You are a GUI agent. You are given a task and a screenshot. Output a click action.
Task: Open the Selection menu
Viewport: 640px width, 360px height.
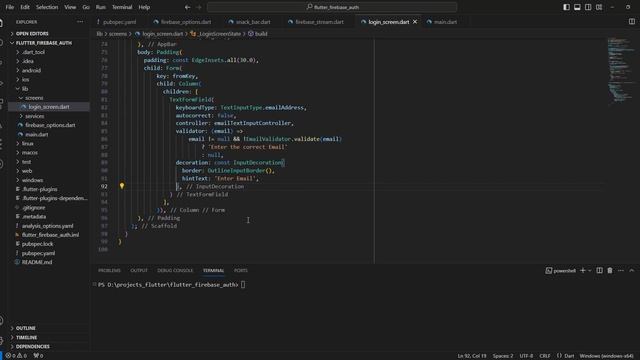click(x=47, y=7)
